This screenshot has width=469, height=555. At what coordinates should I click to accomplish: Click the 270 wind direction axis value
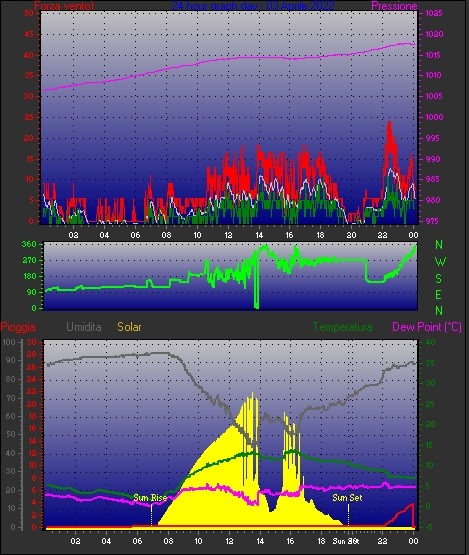(29, 261)
